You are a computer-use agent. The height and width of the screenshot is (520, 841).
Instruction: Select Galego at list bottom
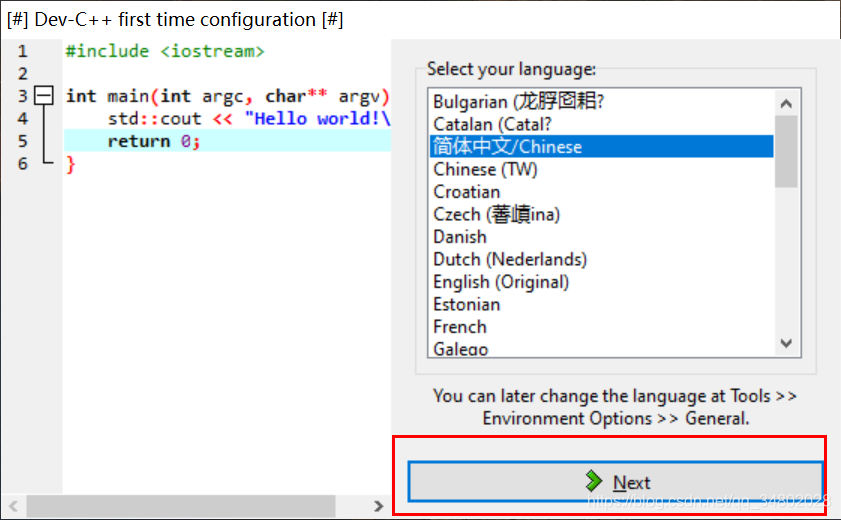(602, 348)
